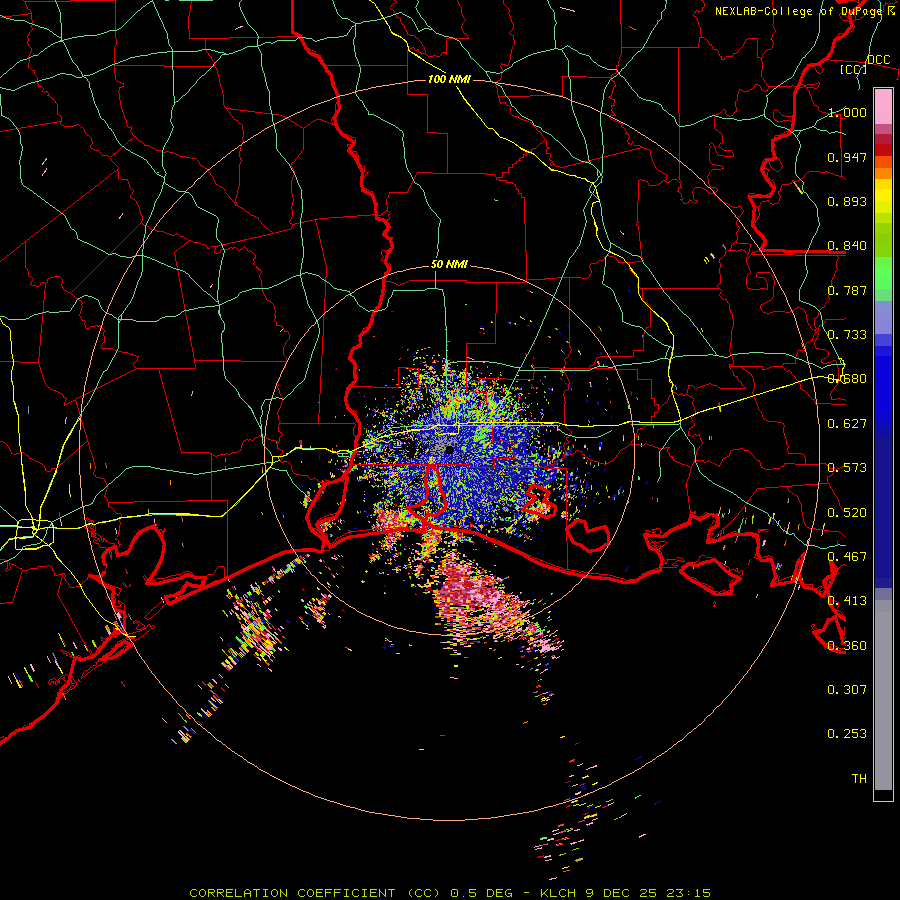Select the pink top colorbar segment
The height and width of the screenshot is (900, 900).
click(x=883, y=106)
